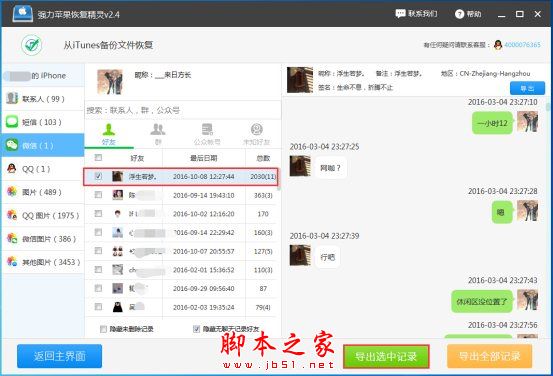Select 其他图片 (3453) in the sidebar

pos(42,262)
